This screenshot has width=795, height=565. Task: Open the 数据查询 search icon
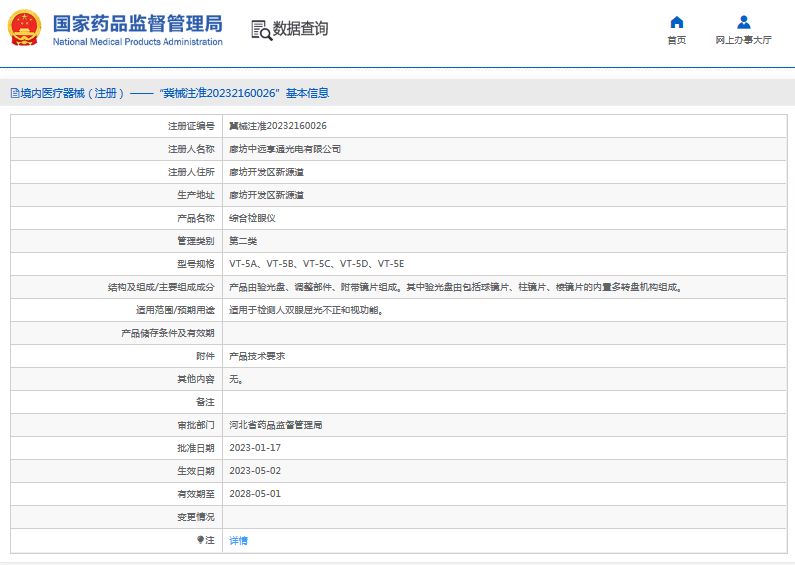(x=261, y=30)
